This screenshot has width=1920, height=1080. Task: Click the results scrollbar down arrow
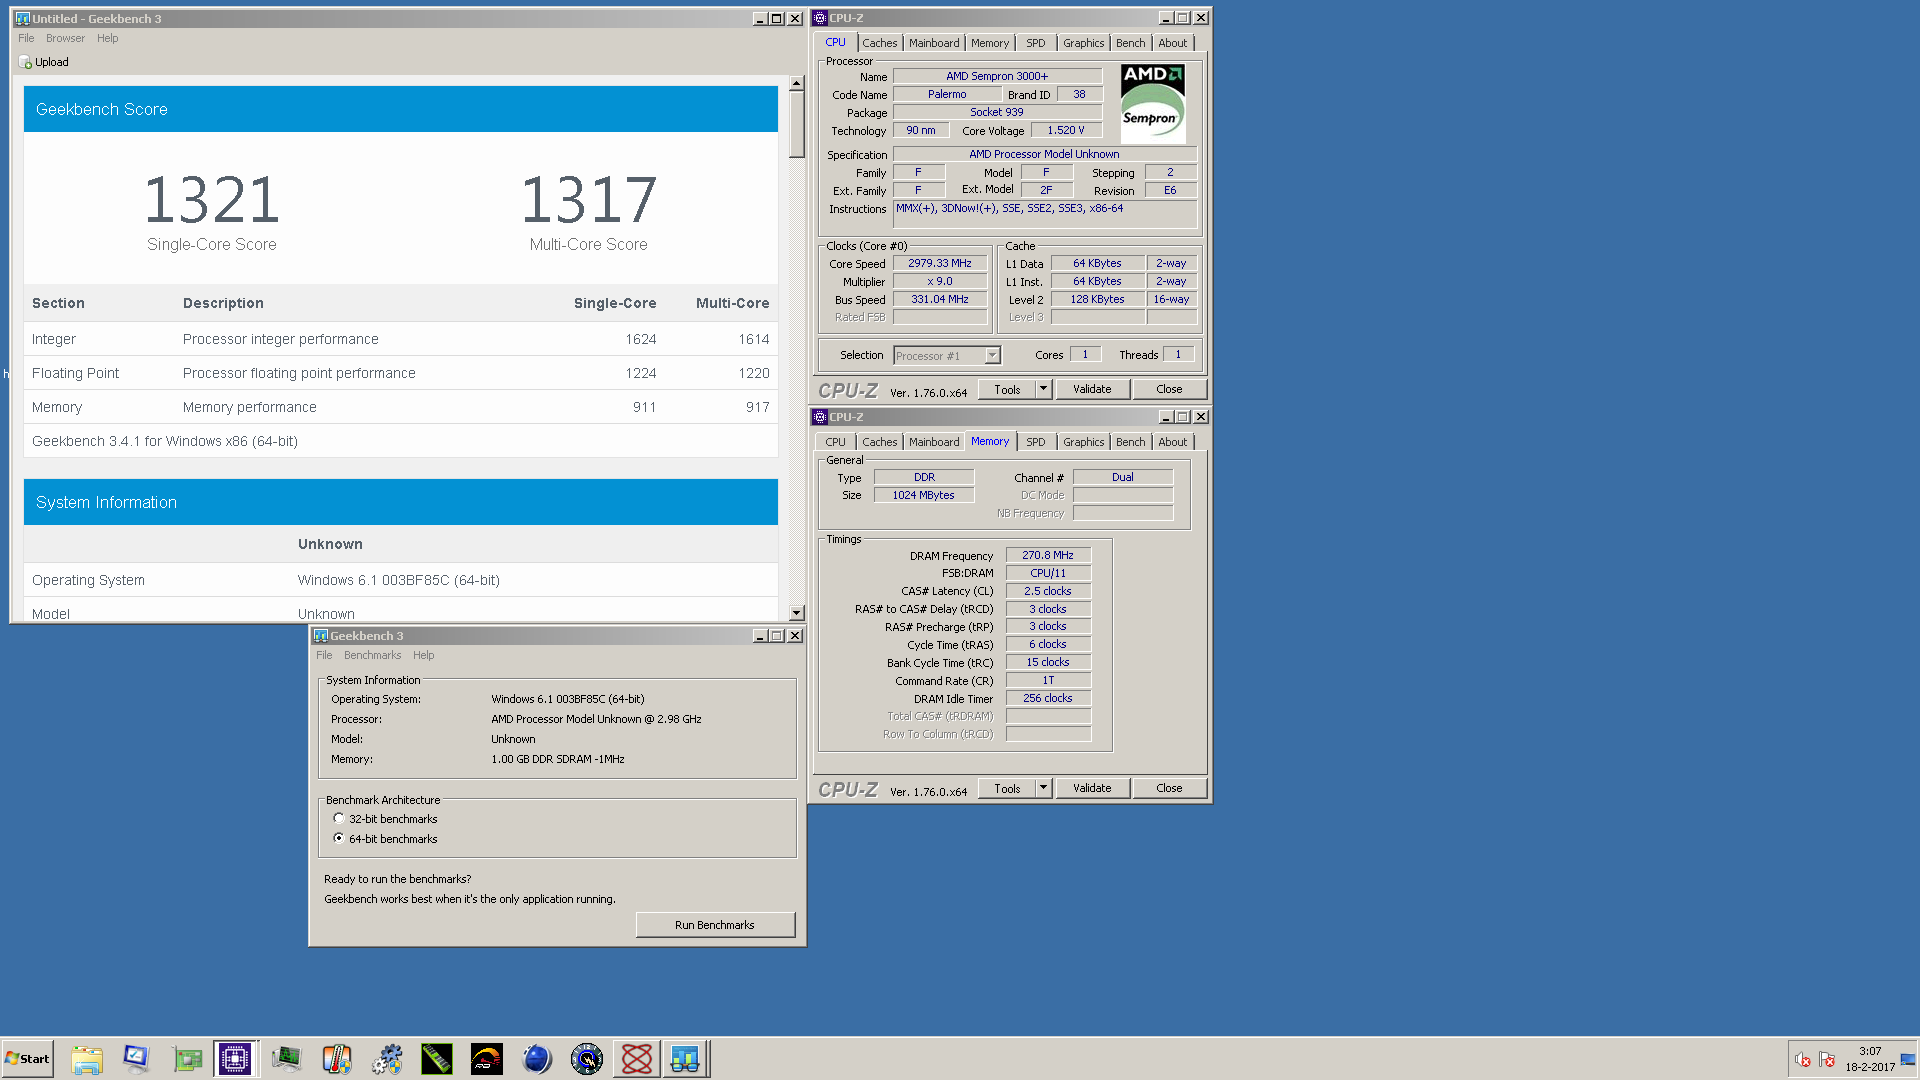796,613
